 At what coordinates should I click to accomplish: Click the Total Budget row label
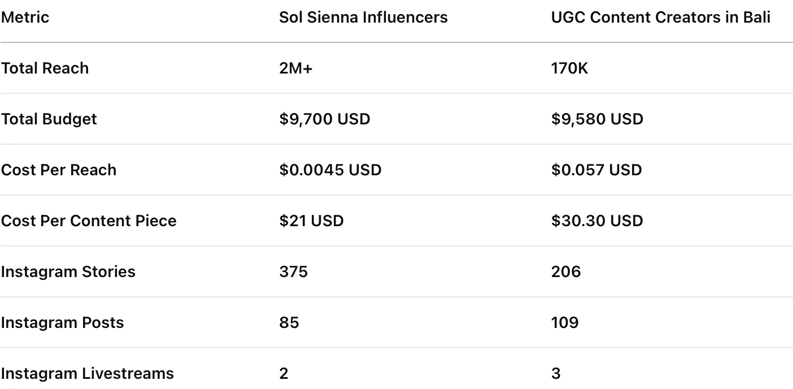pos(49,119)
